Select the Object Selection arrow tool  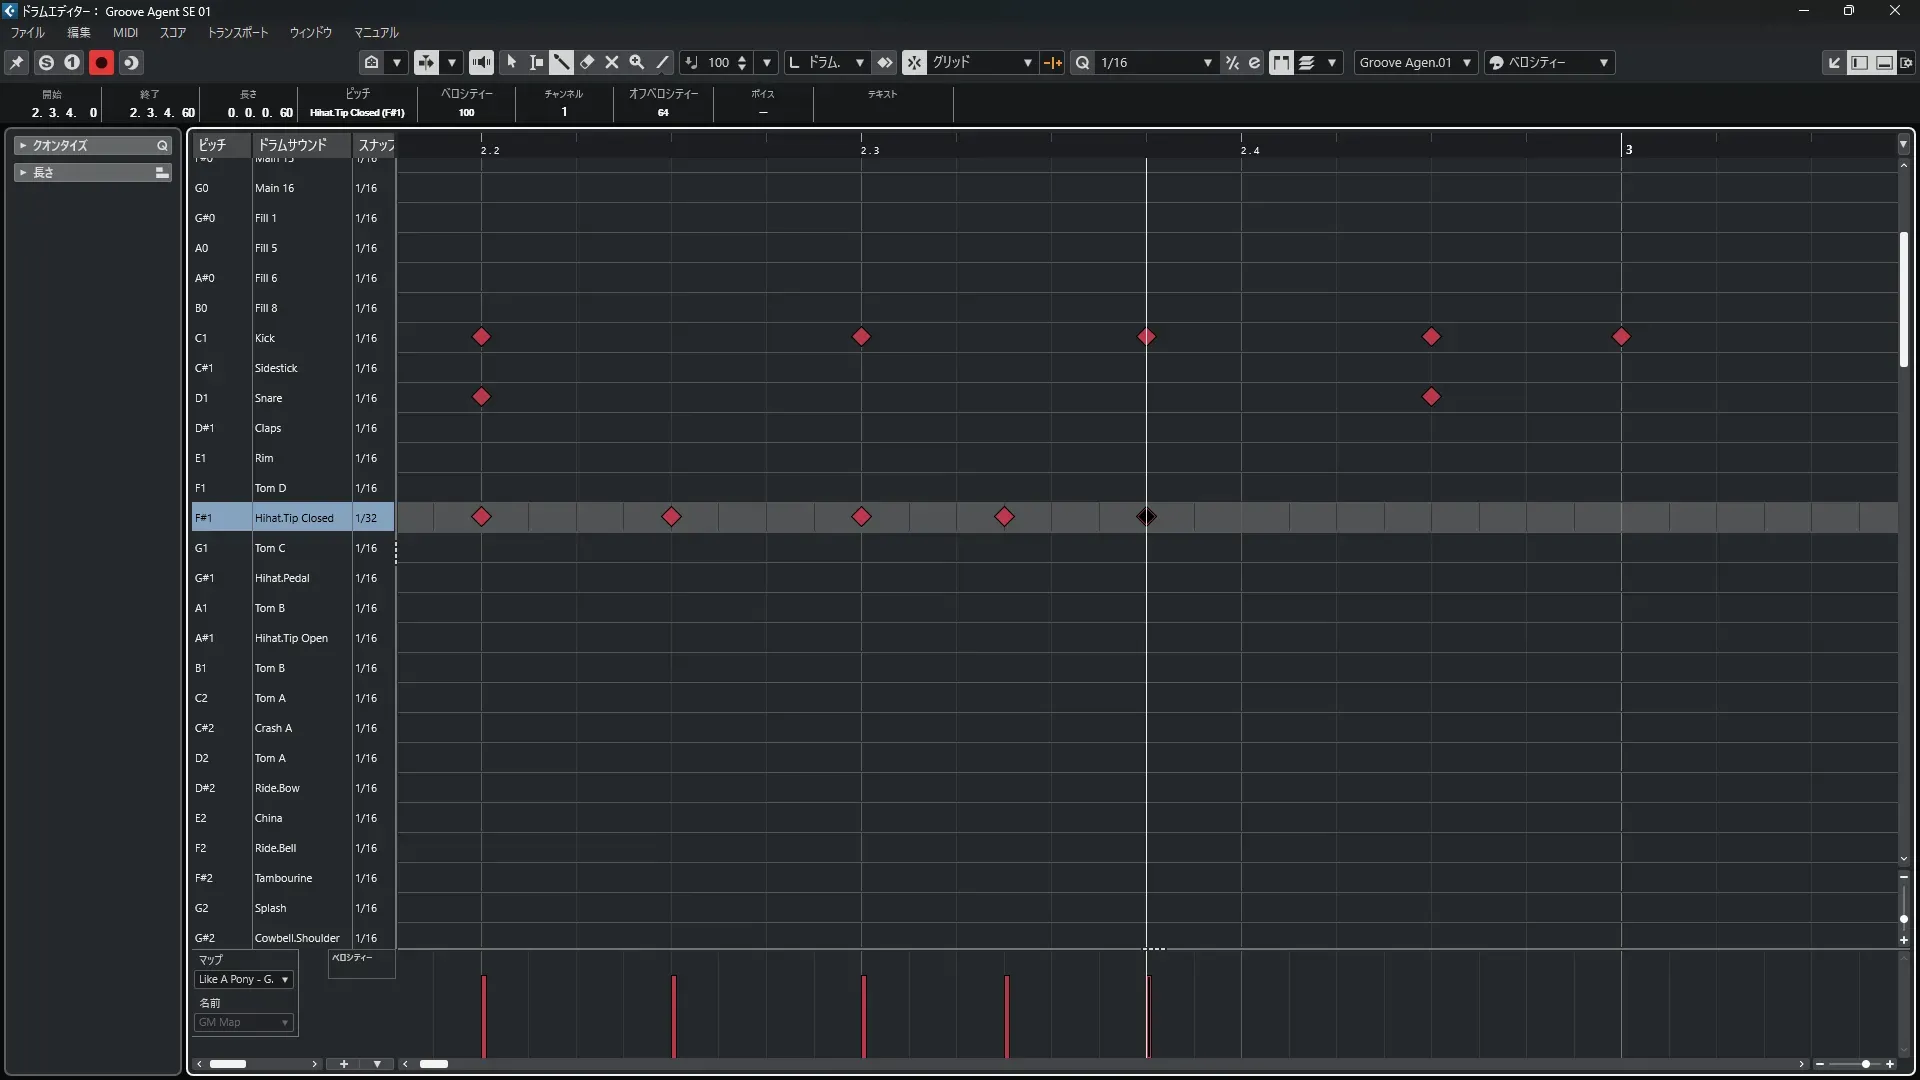point(511,62)
